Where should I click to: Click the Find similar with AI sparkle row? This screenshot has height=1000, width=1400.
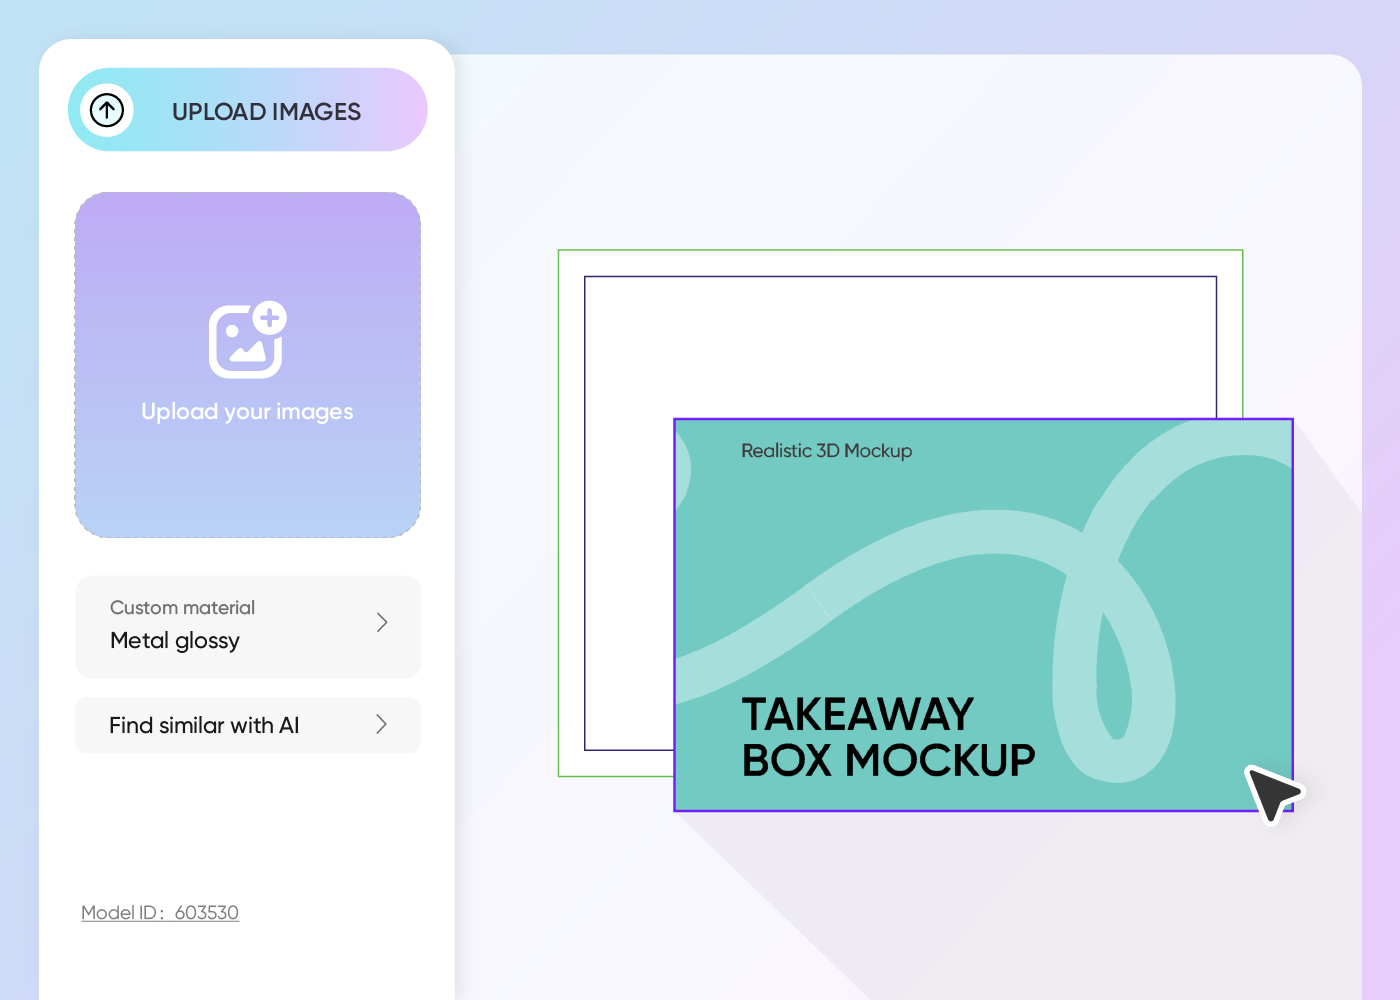click(247, 725)
